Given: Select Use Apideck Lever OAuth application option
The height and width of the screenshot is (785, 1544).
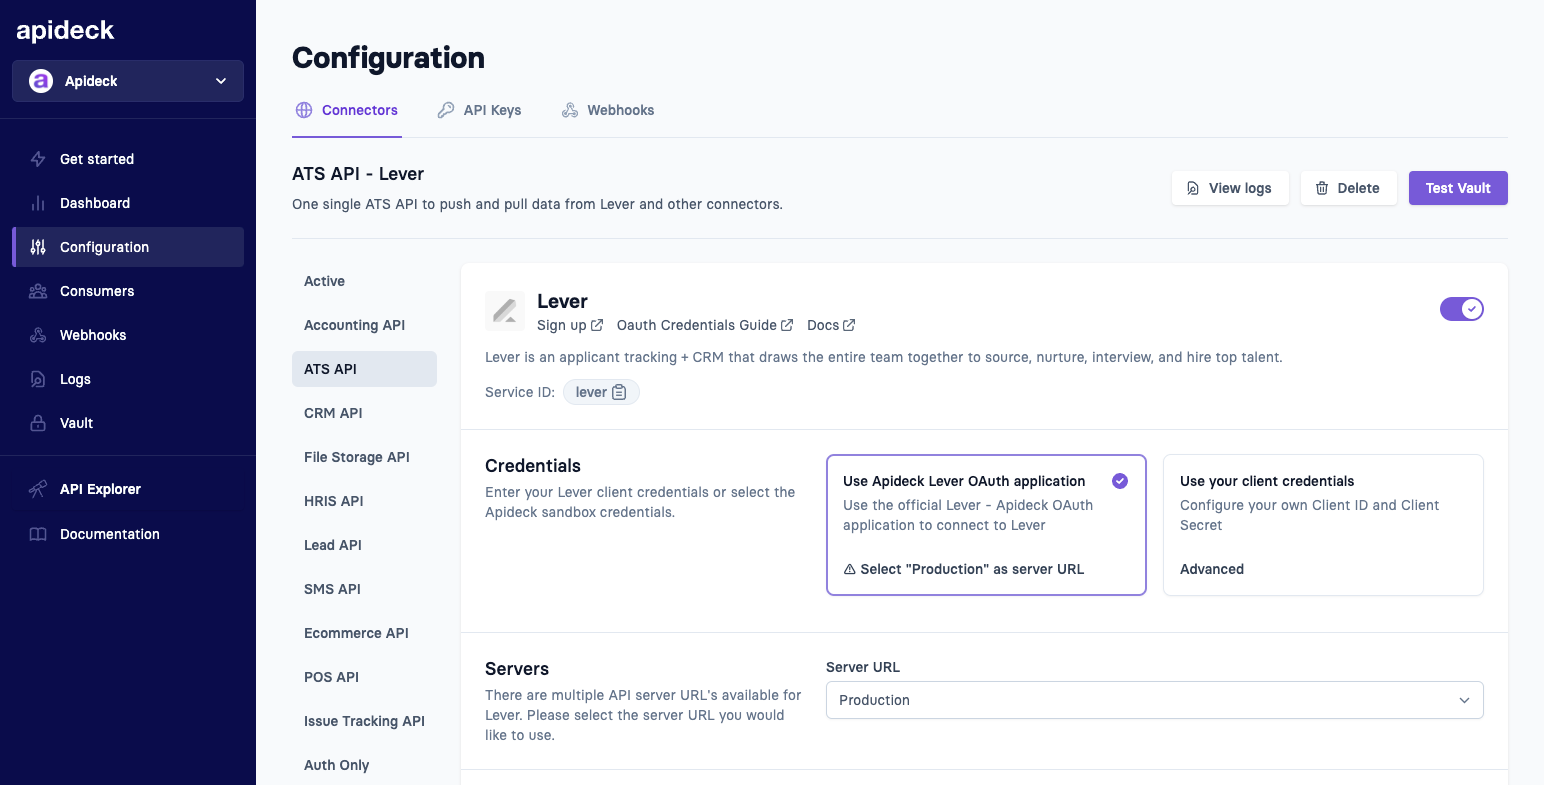Looking at the screenshot, I should pyautogui.click(x=986, y=525).
